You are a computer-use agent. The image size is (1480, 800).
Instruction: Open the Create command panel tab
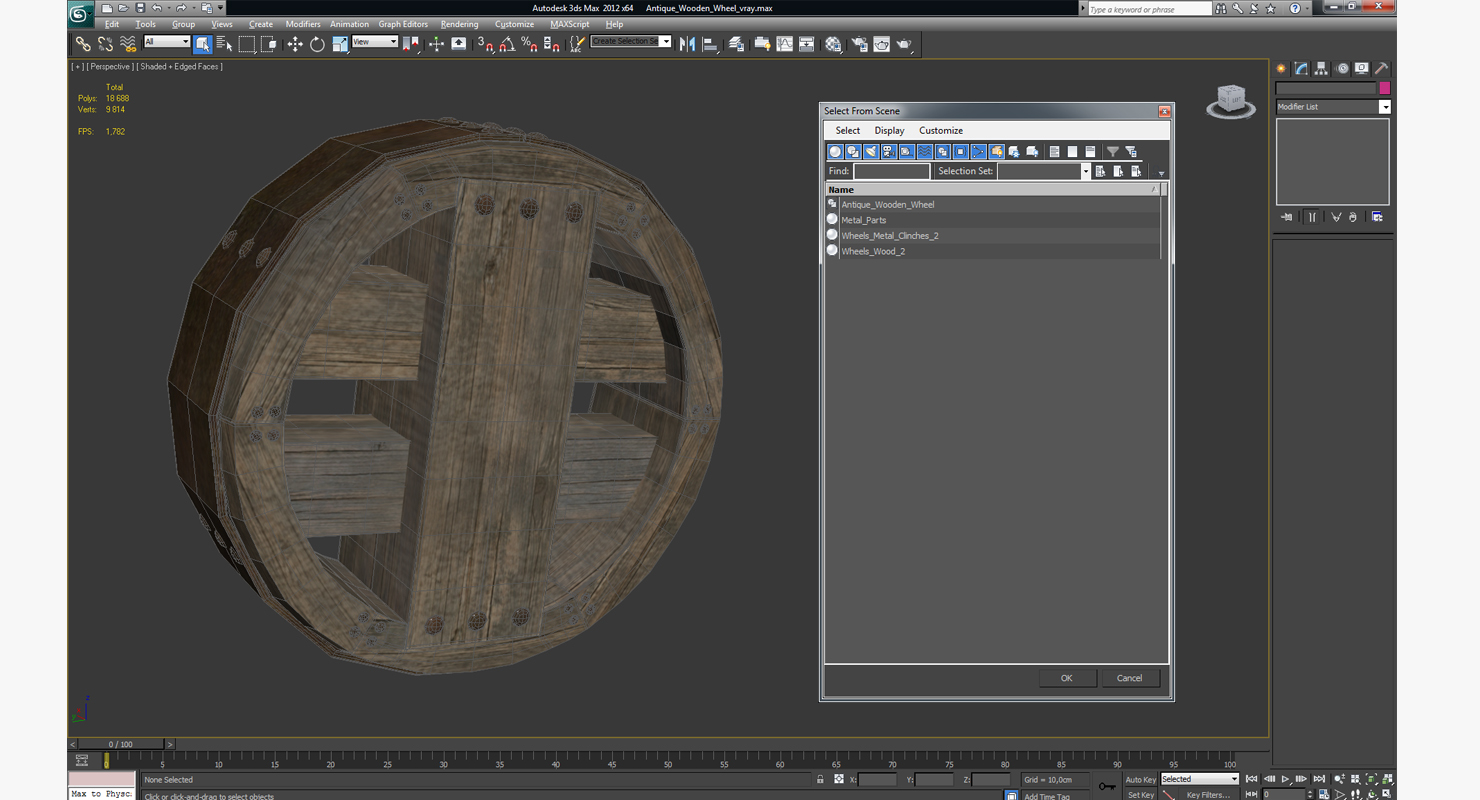tap(1281, 69)
